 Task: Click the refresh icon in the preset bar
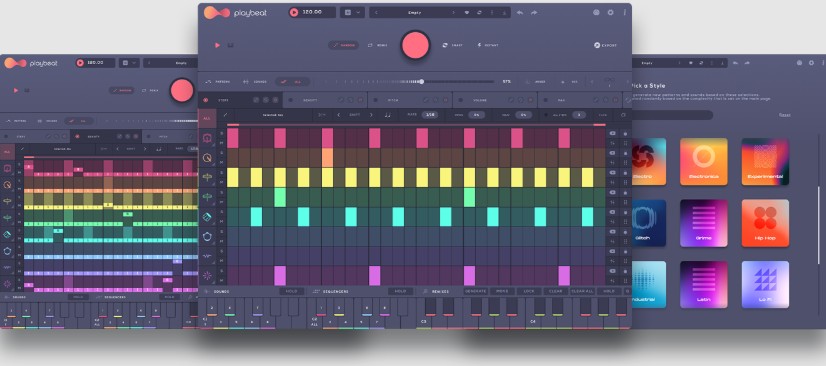tap(479, 12)
